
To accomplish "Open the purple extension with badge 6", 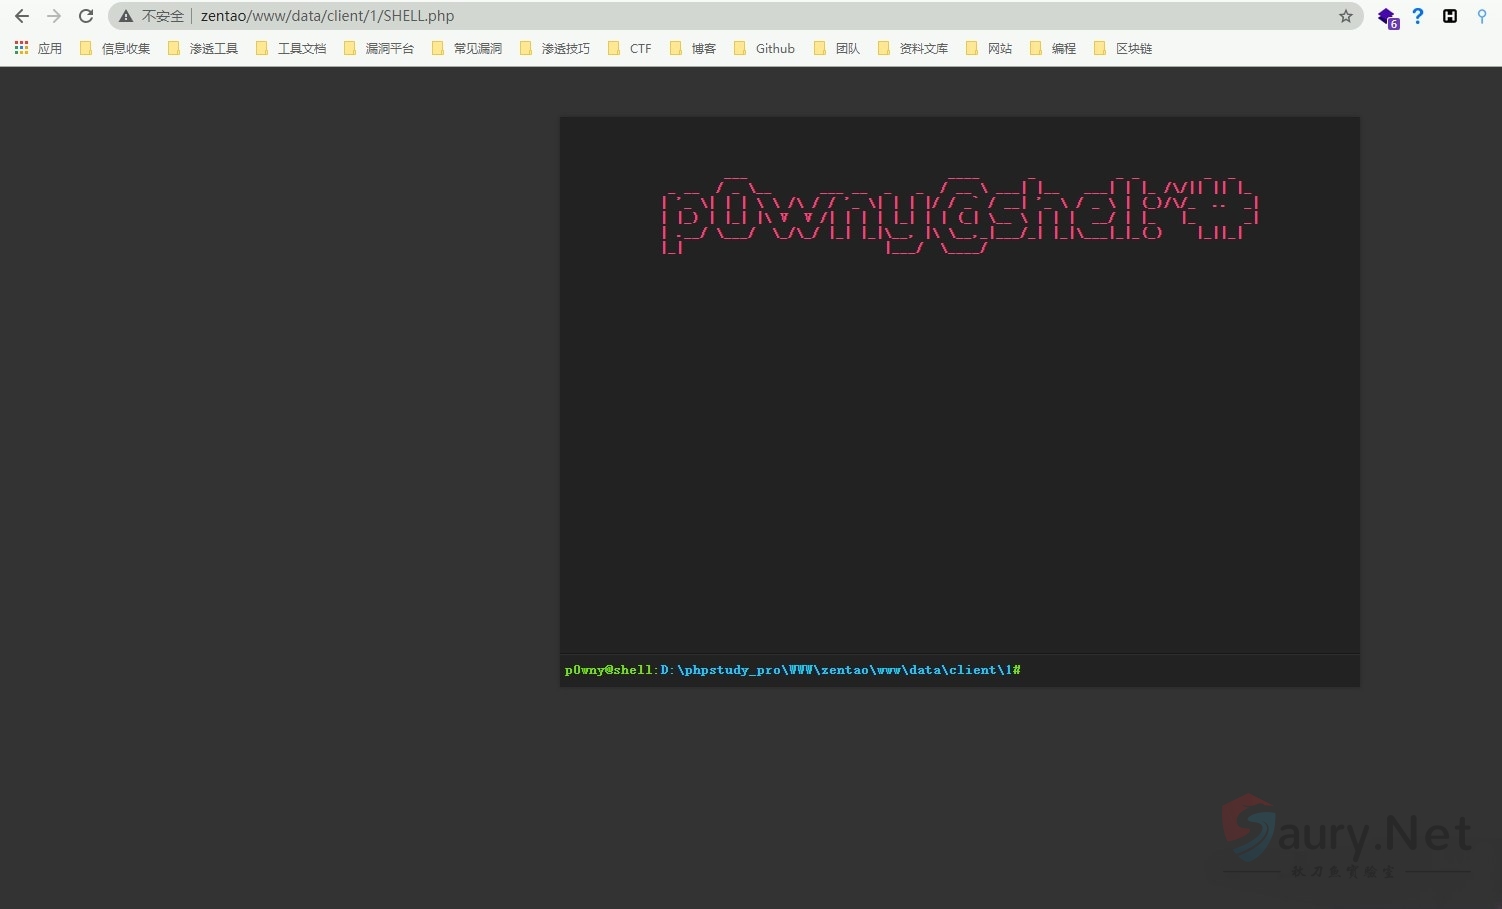I will [x=1387, y=17].
